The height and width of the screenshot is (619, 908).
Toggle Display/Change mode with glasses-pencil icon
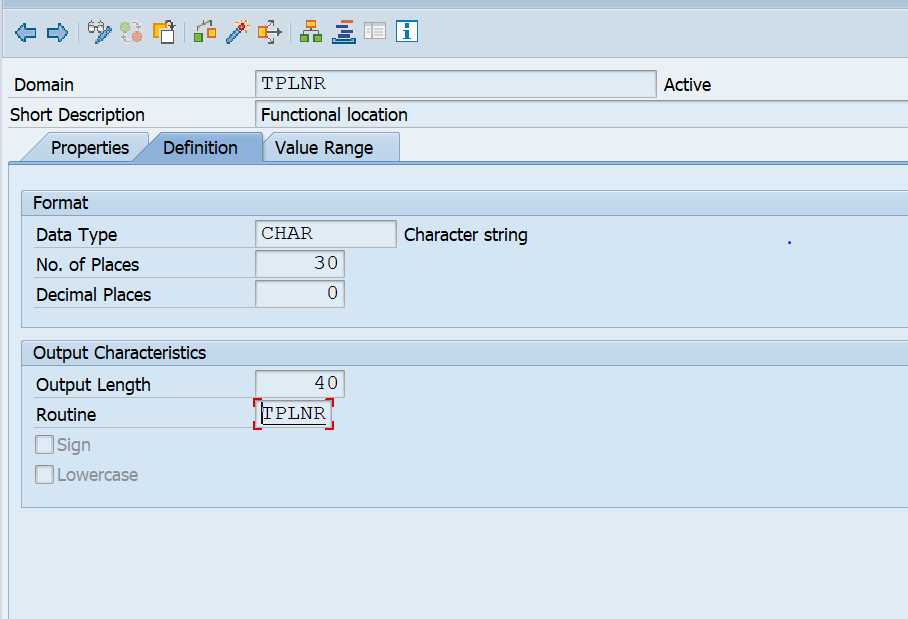point(99,32)
